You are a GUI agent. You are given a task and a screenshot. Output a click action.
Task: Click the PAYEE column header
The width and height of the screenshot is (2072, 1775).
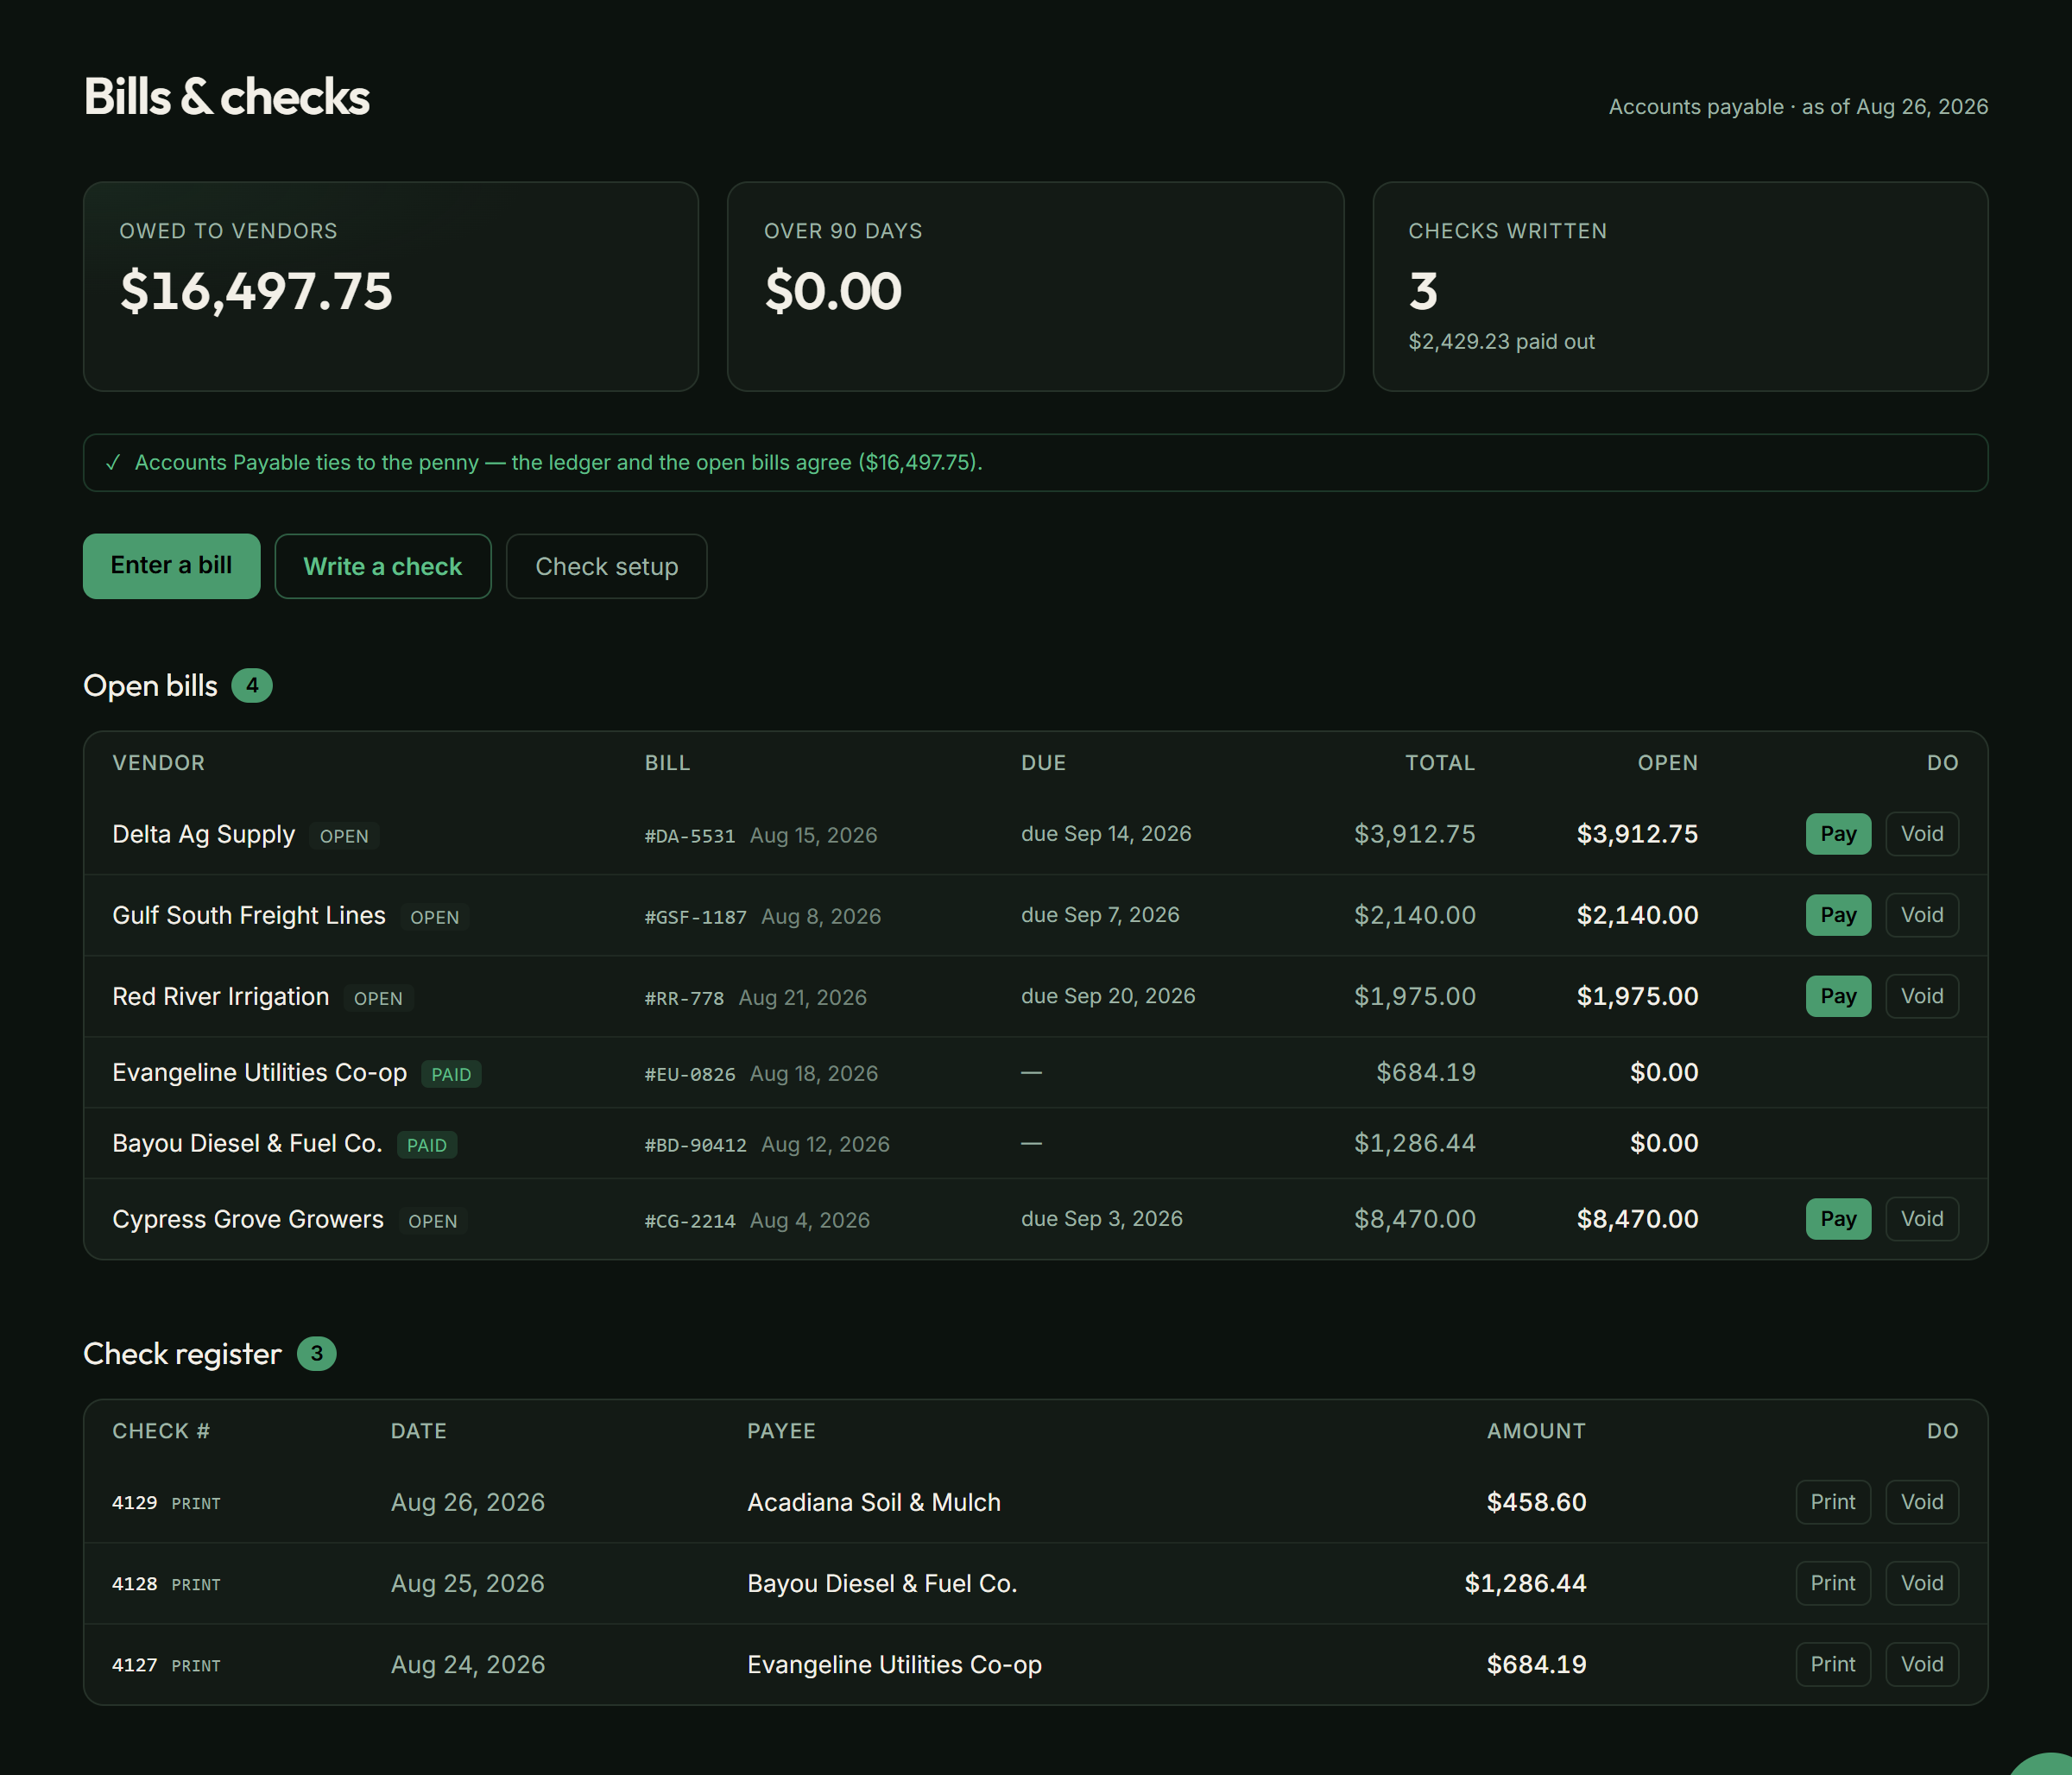[781, 1431]
